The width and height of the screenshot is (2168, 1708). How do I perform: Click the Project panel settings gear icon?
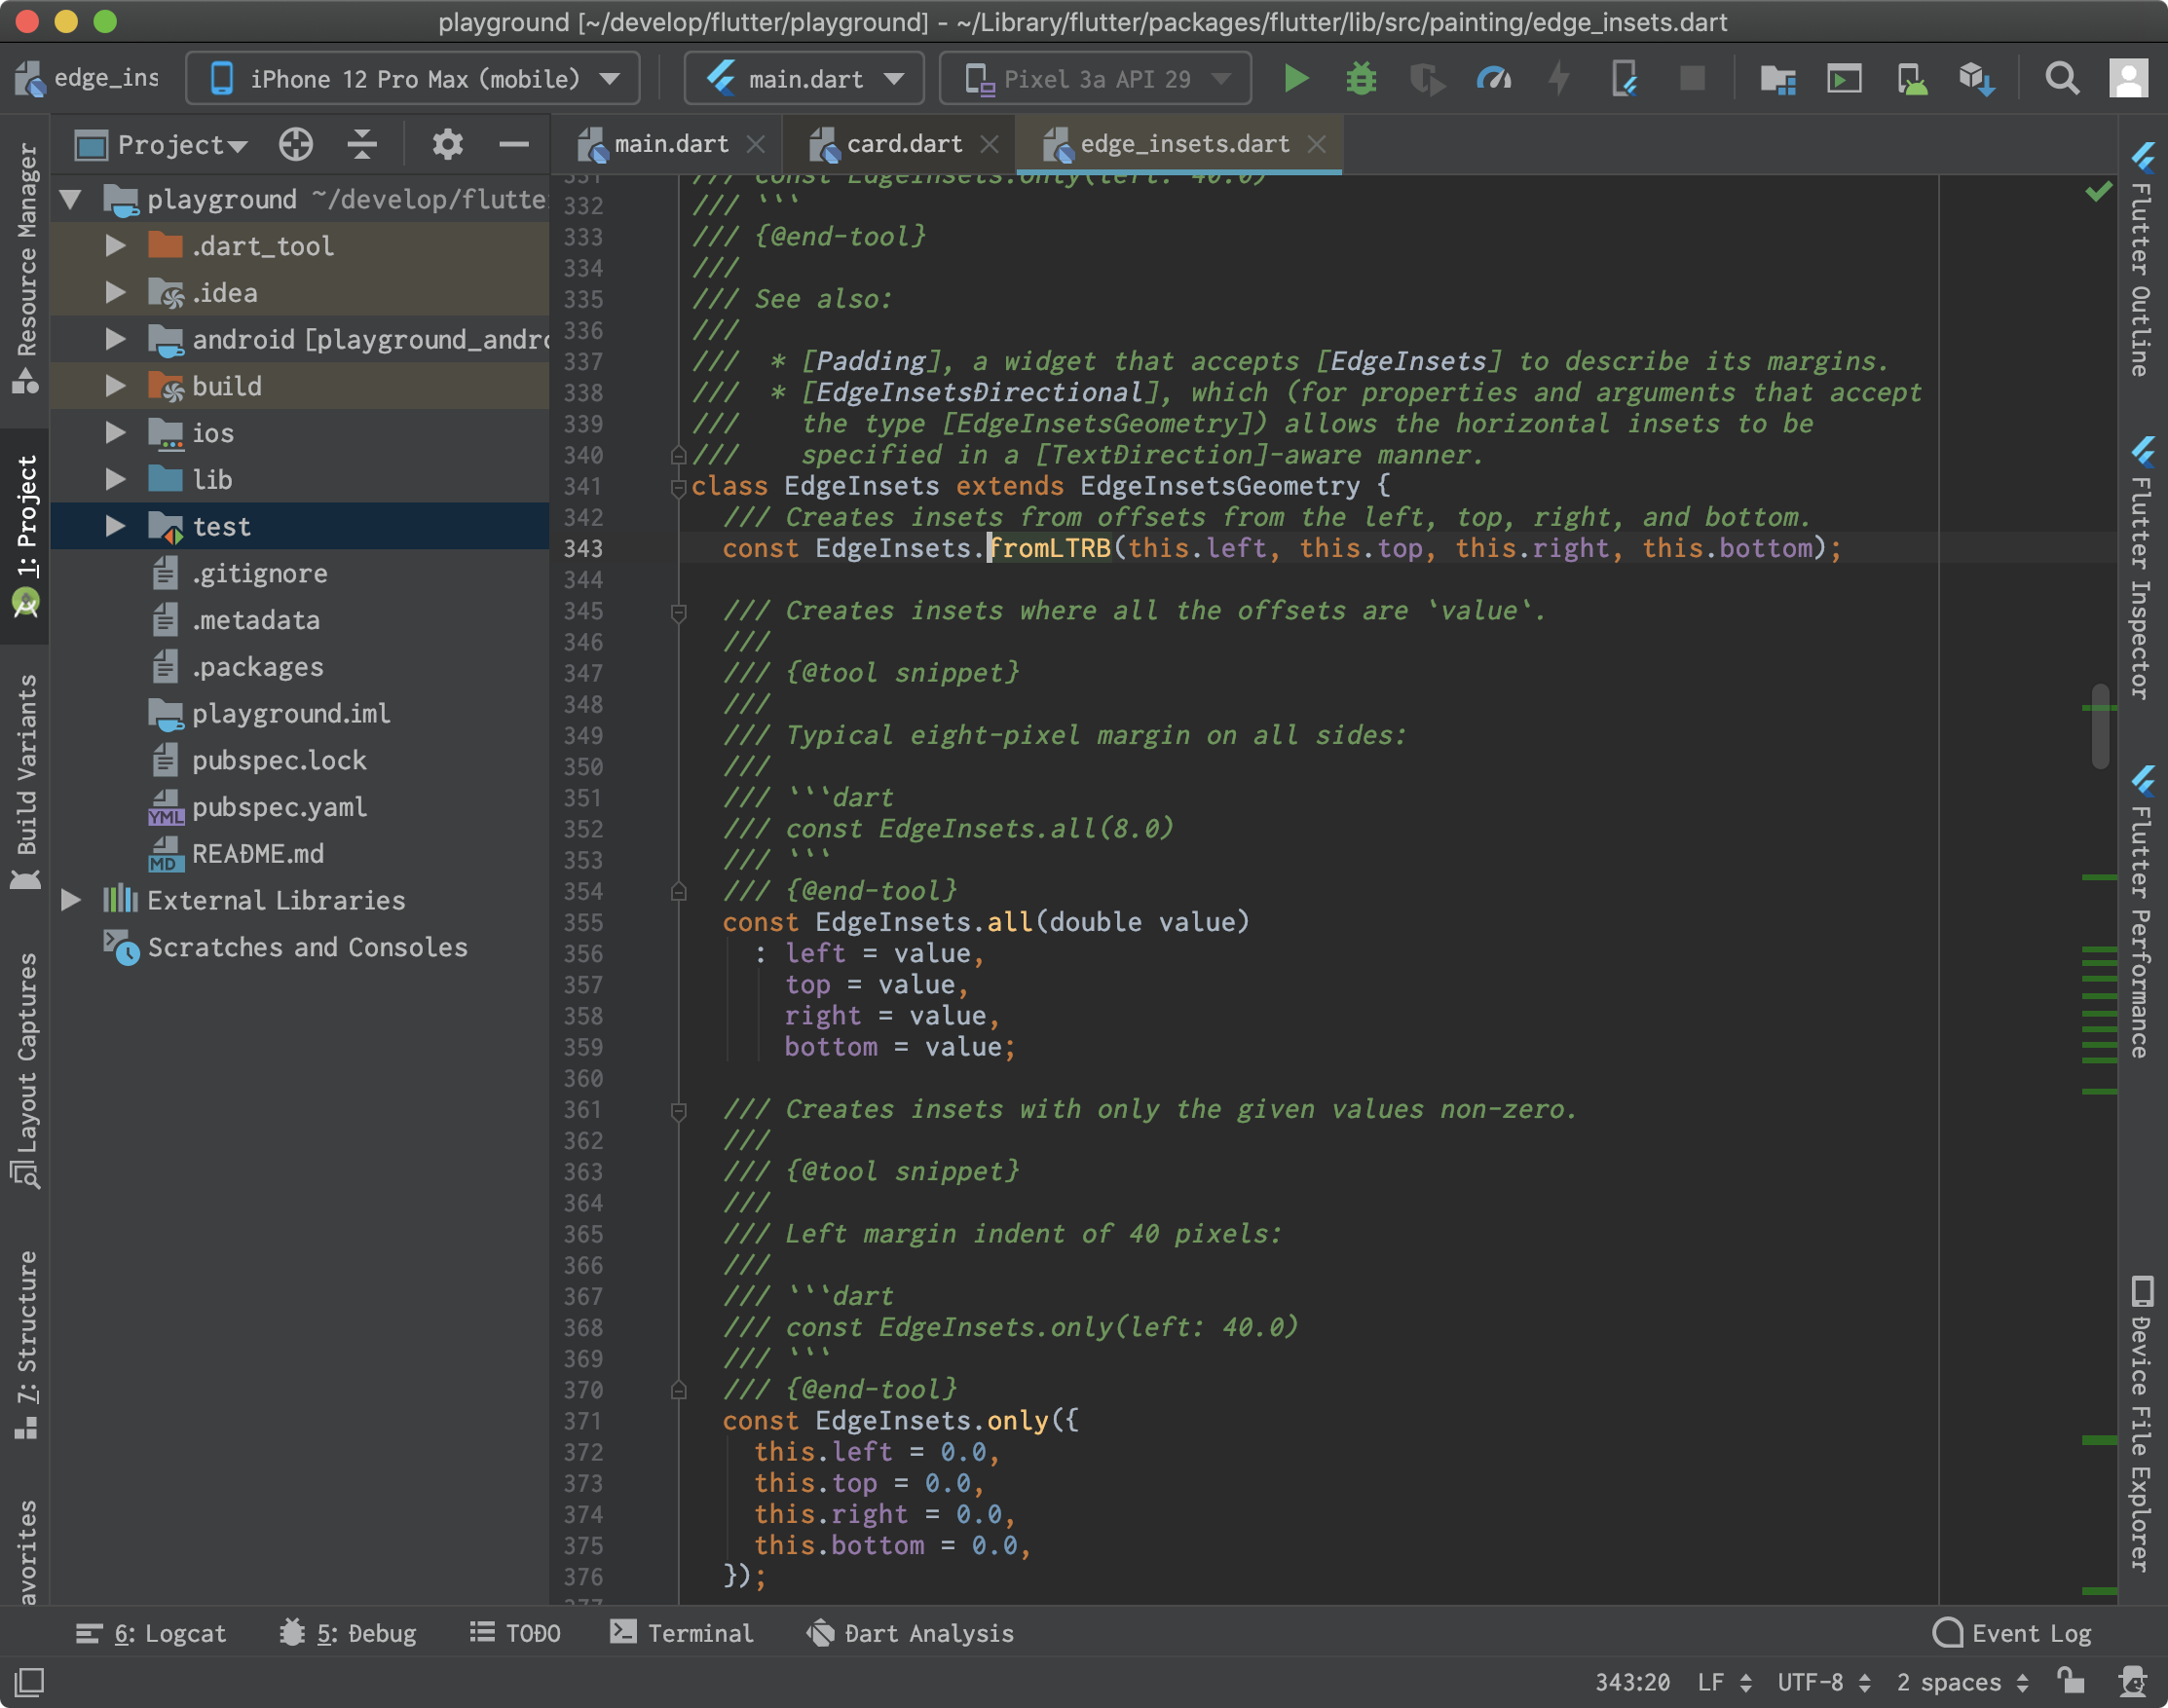(x=447, y=144)
